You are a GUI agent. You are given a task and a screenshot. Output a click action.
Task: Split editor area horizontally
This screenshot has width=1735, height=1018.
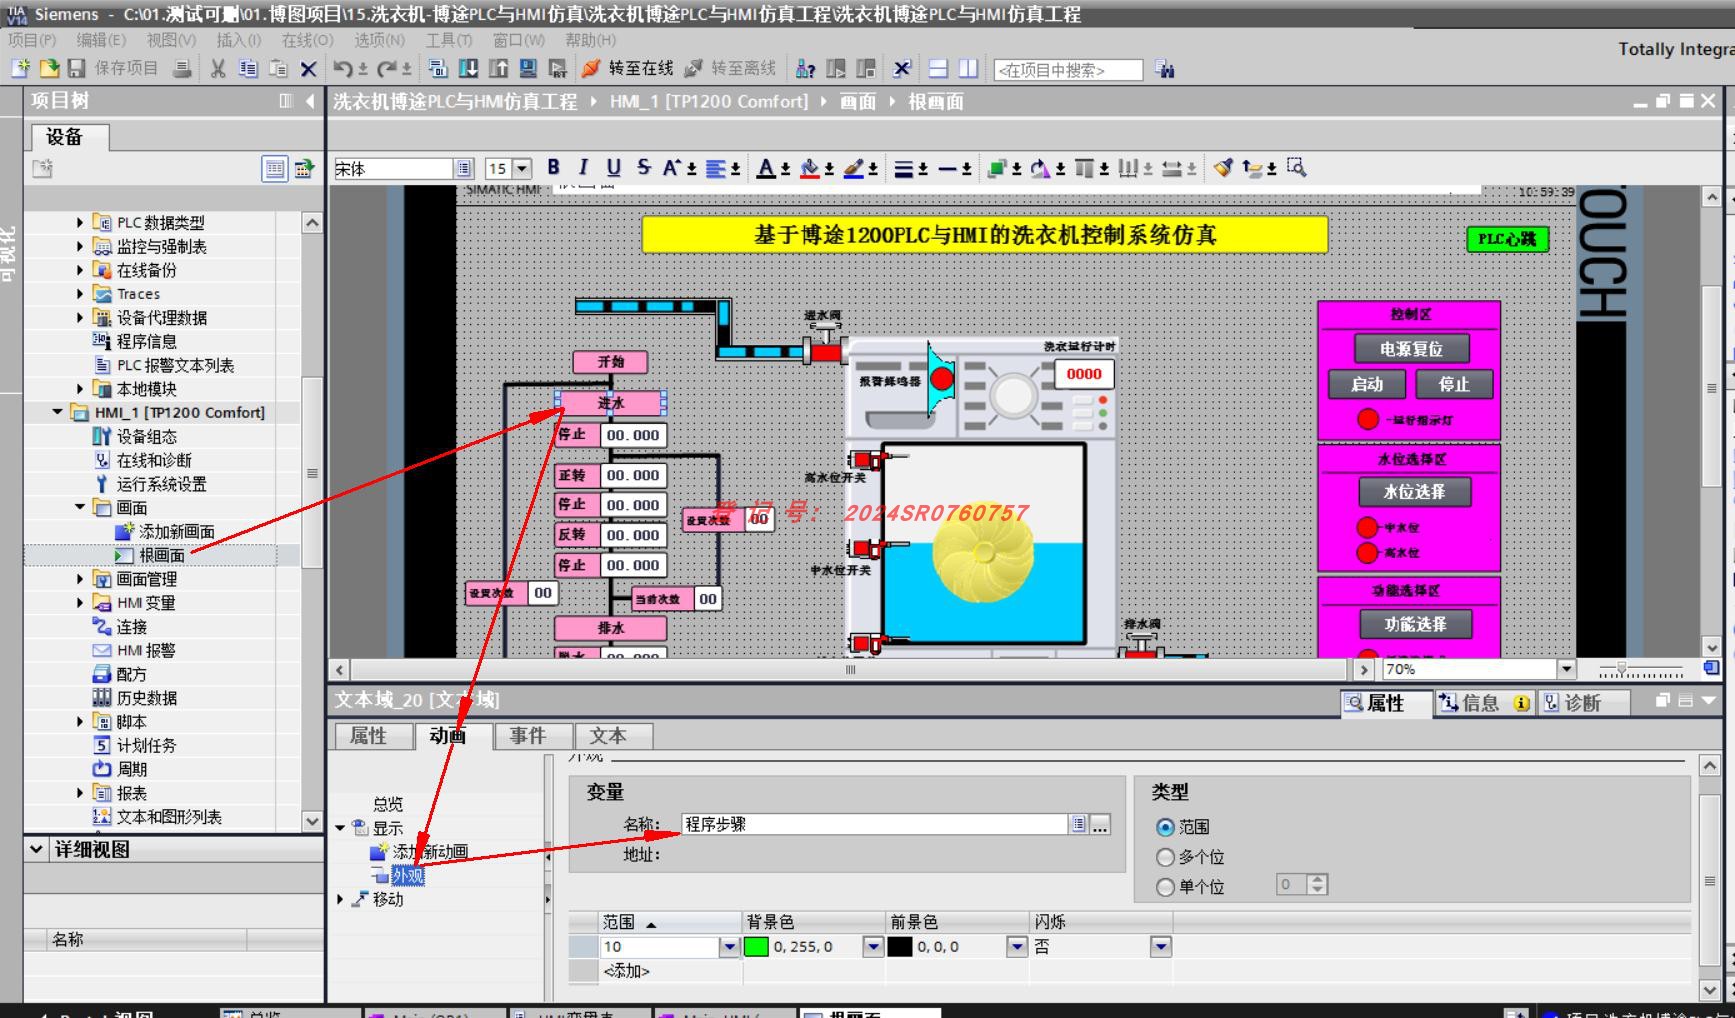(938, 68)
